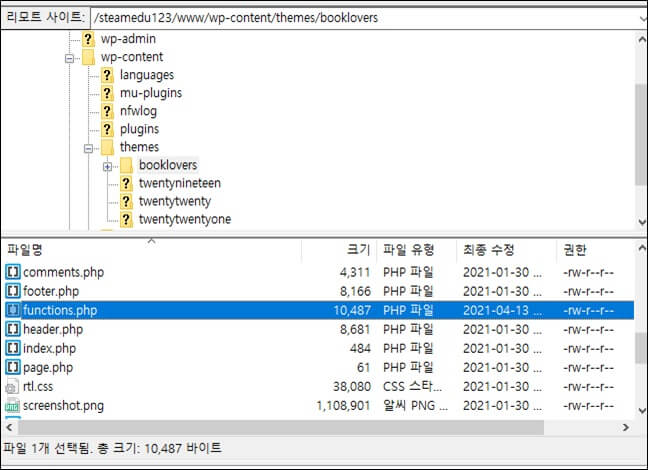
Task: Select the page.php file name
Action: [48, 367]
